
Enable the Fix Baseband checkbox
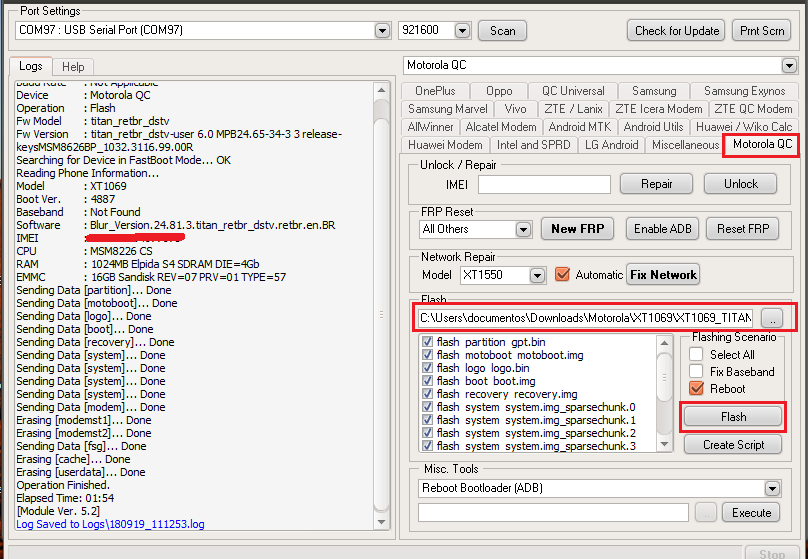(x=696, y=371)
